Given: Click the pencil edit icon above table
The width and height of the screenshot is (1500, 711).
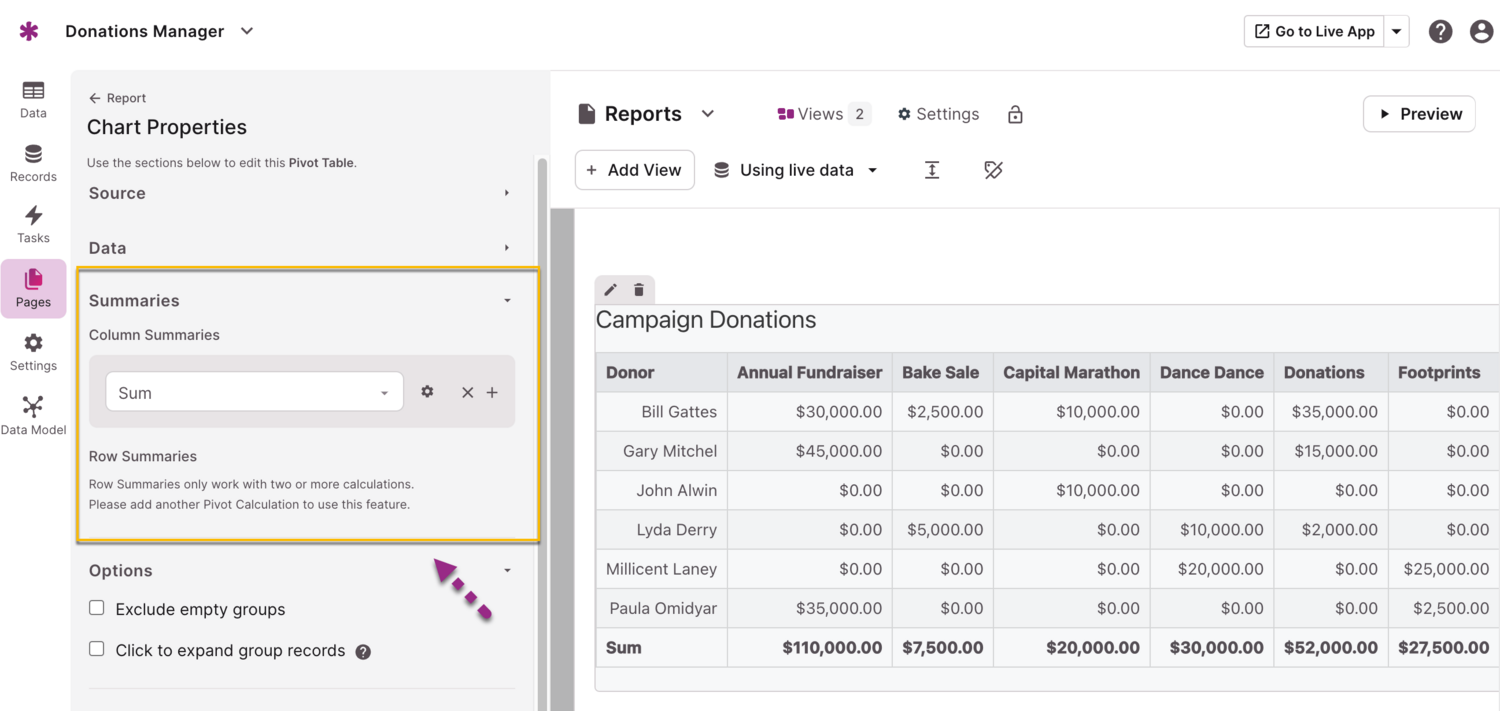Looking at the screenshot, I should (610, 290).
